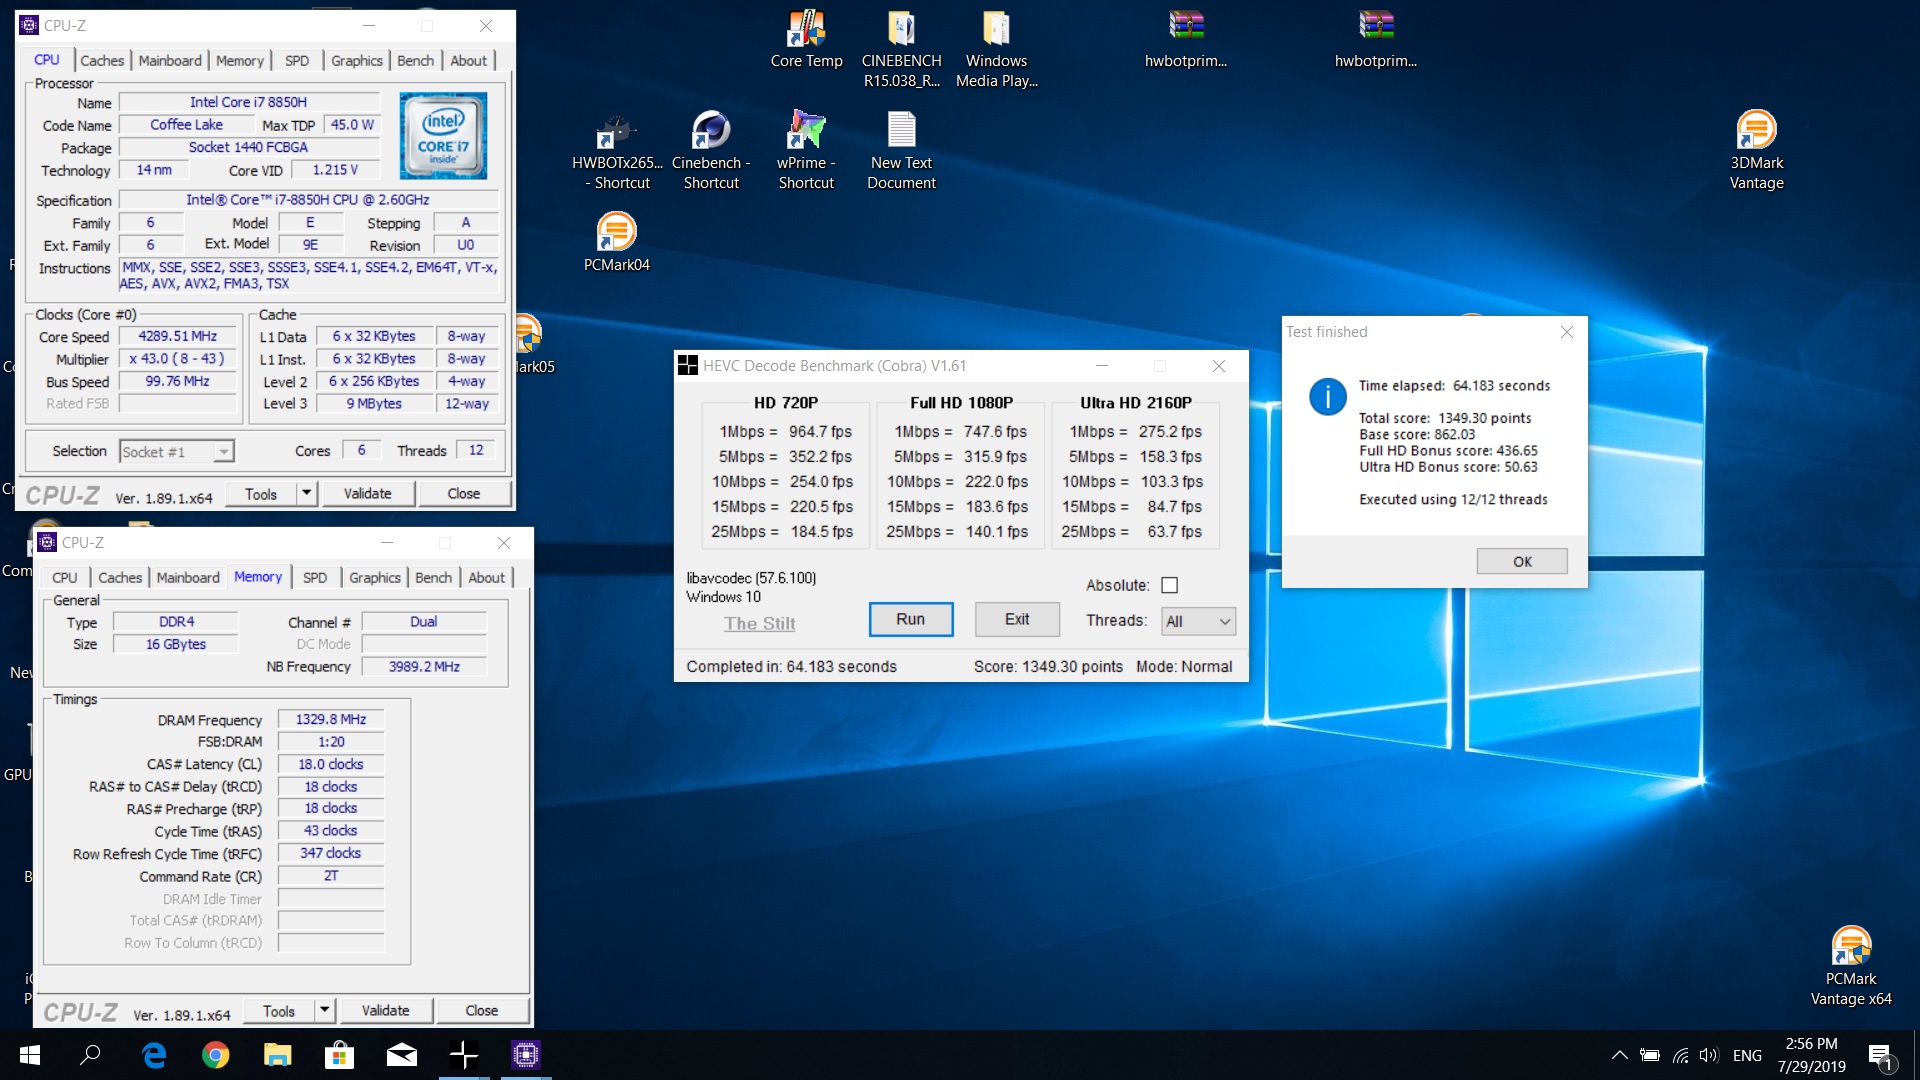Screen dimensions: 1920x1080
Task: Open the Bench tab in top CPU-Z
Action: (415, 60)
